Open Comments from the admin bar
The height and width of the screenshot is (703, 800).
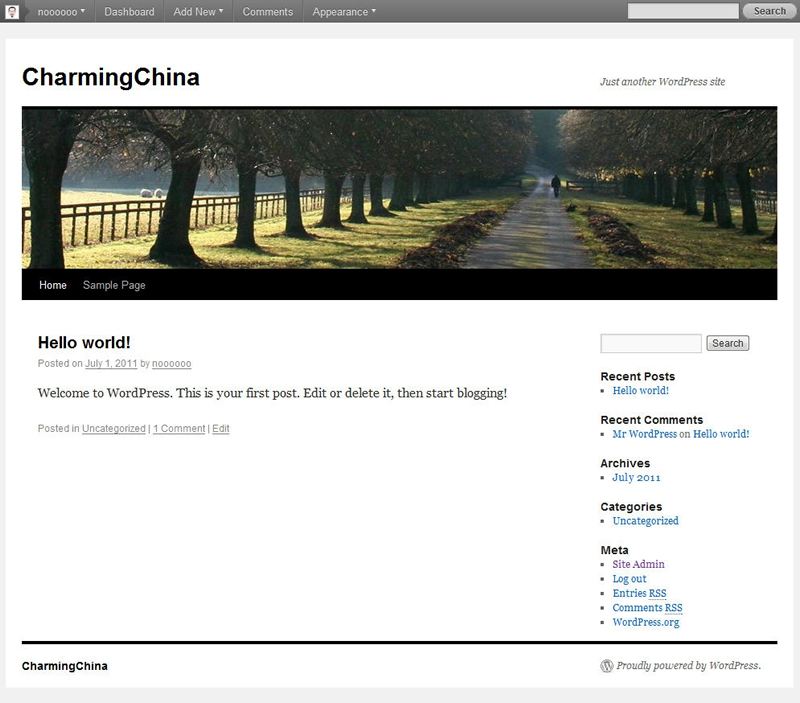tap(269, 11)
